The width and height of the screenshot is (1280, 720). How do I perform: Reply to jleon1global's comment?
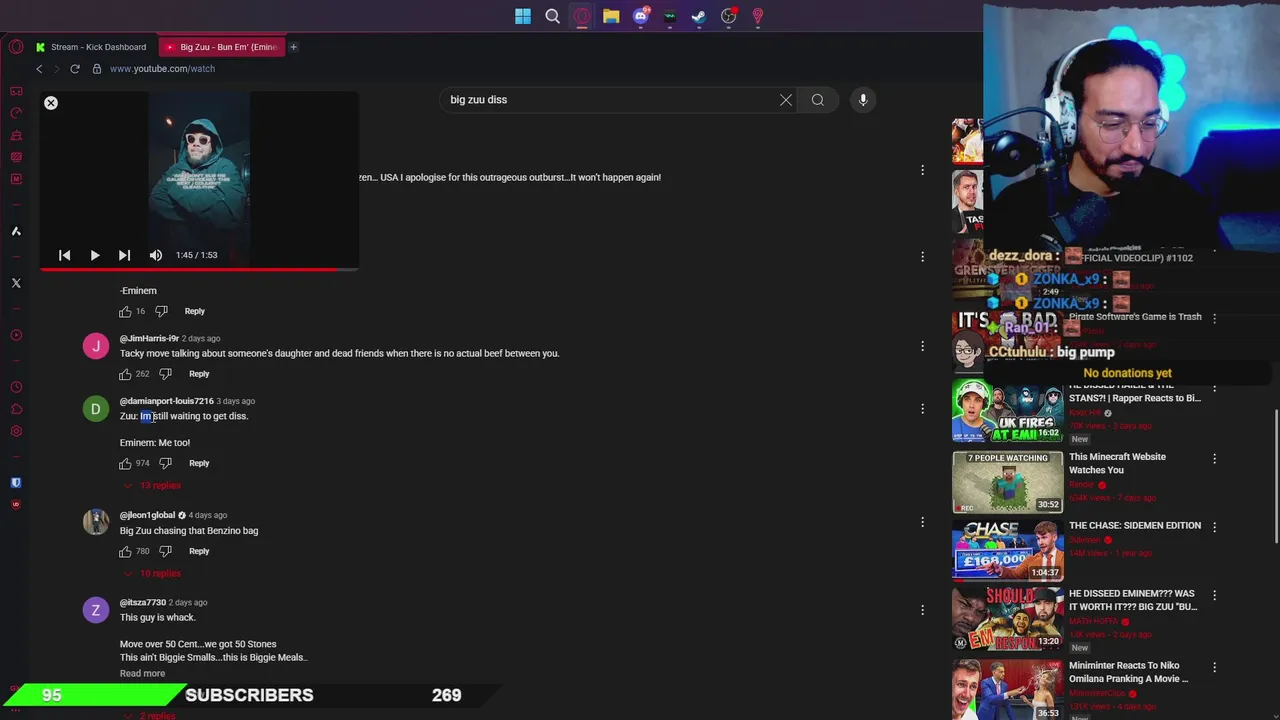[x=199, y=551]
